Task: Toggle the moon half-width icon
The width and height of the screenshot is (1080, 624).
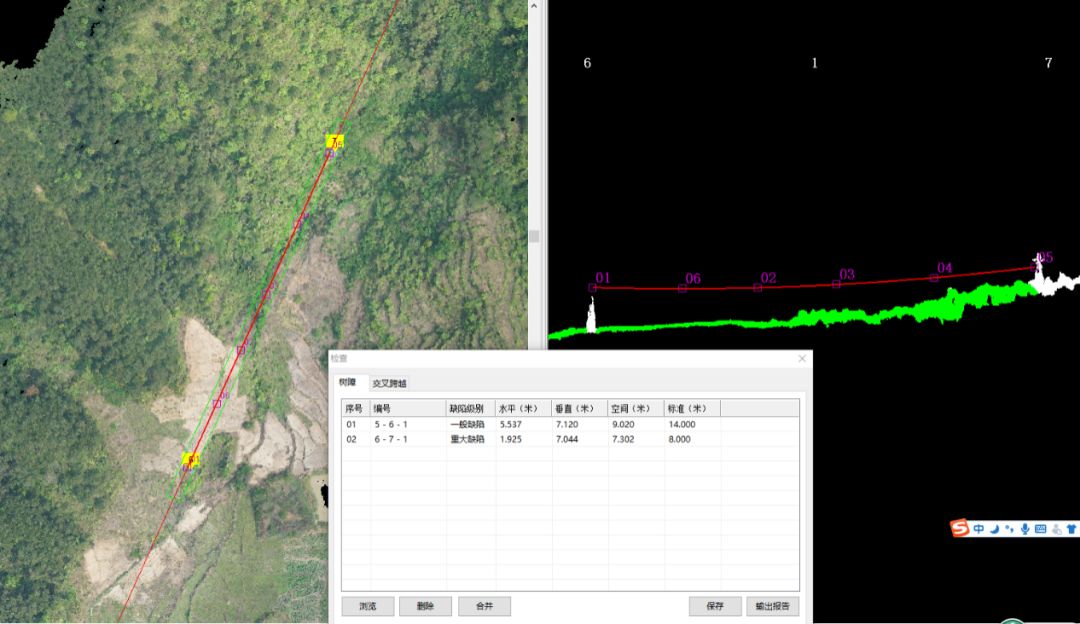Action: coord(995,528)
